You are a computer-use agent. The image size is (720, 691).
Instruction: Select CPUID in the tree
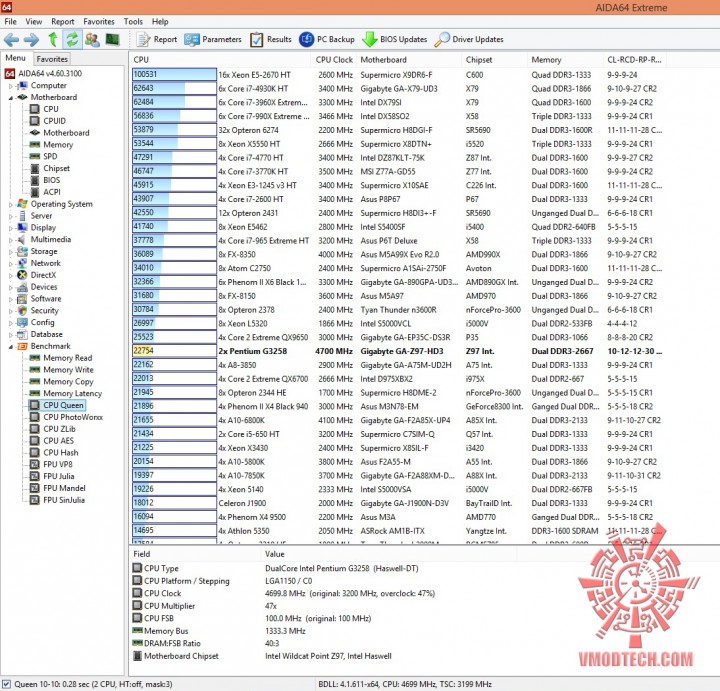[48, 121]
